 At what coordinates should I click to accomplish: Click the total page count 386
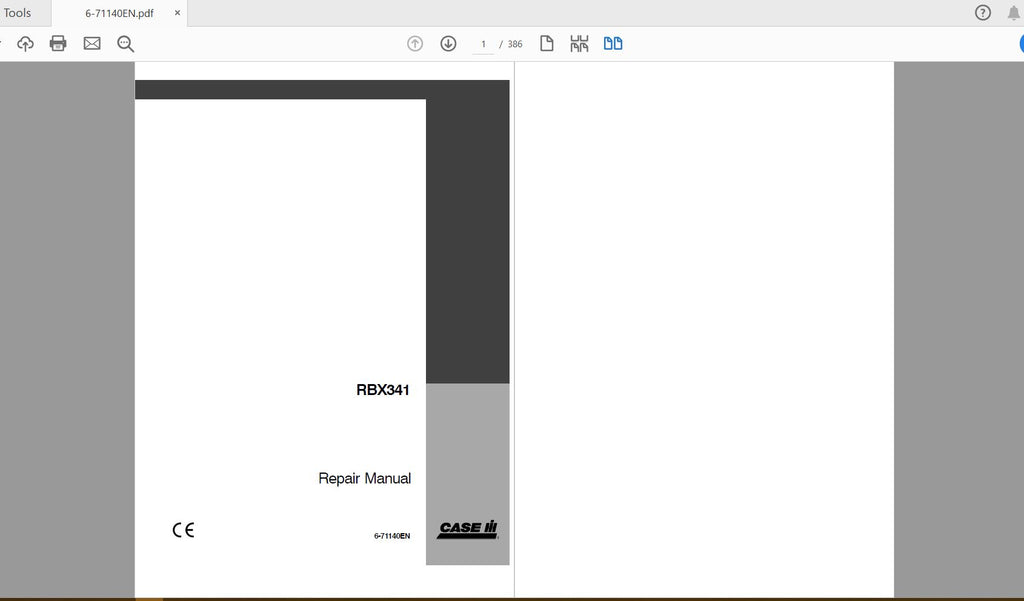[x=515, y=44]
